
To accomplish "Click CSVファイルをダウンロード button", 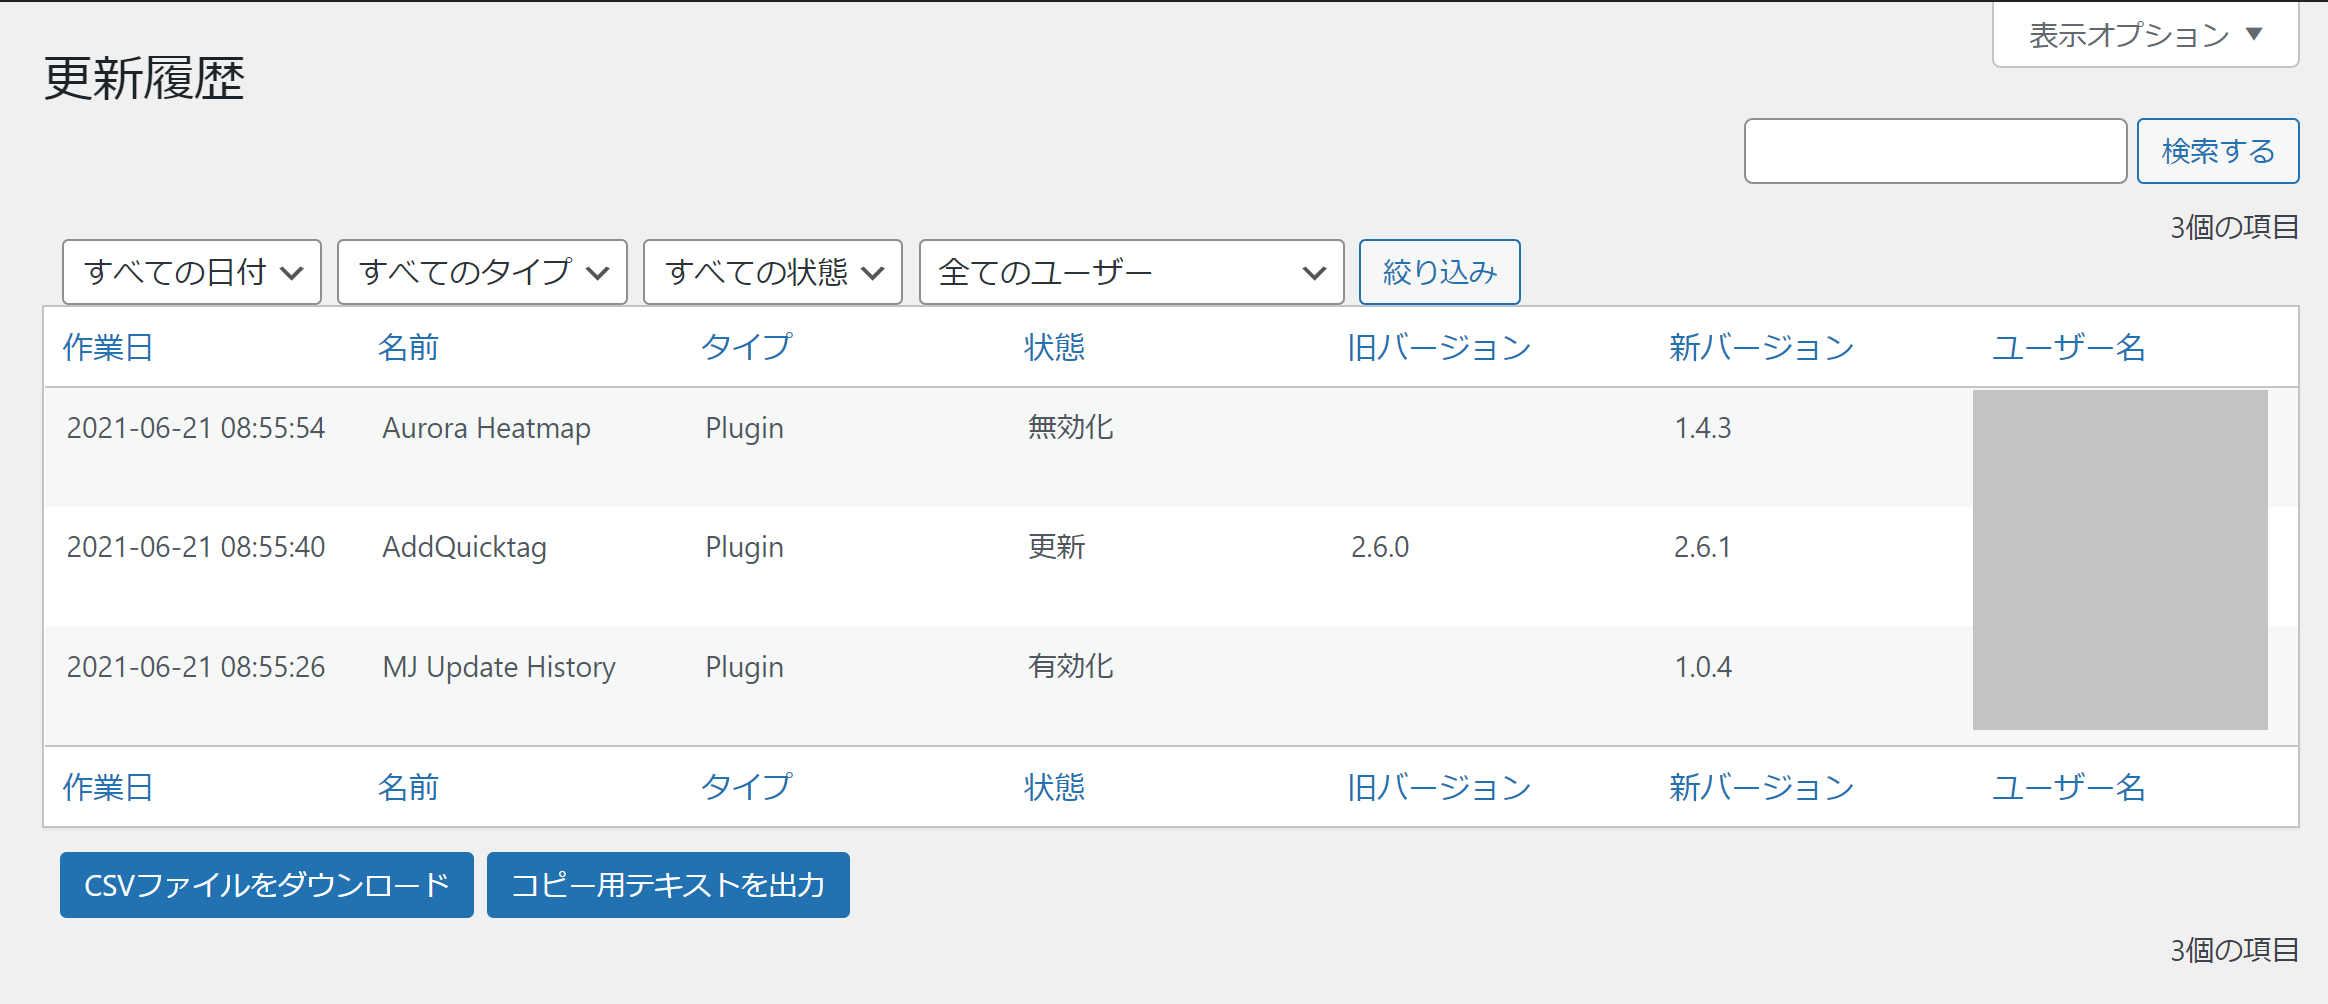I will pyautogui.click(x=266, y=885).
